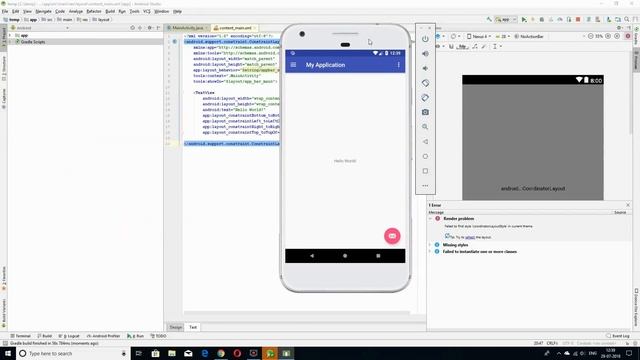Open emulator extended controls (three dots)

tap(425, 186)
